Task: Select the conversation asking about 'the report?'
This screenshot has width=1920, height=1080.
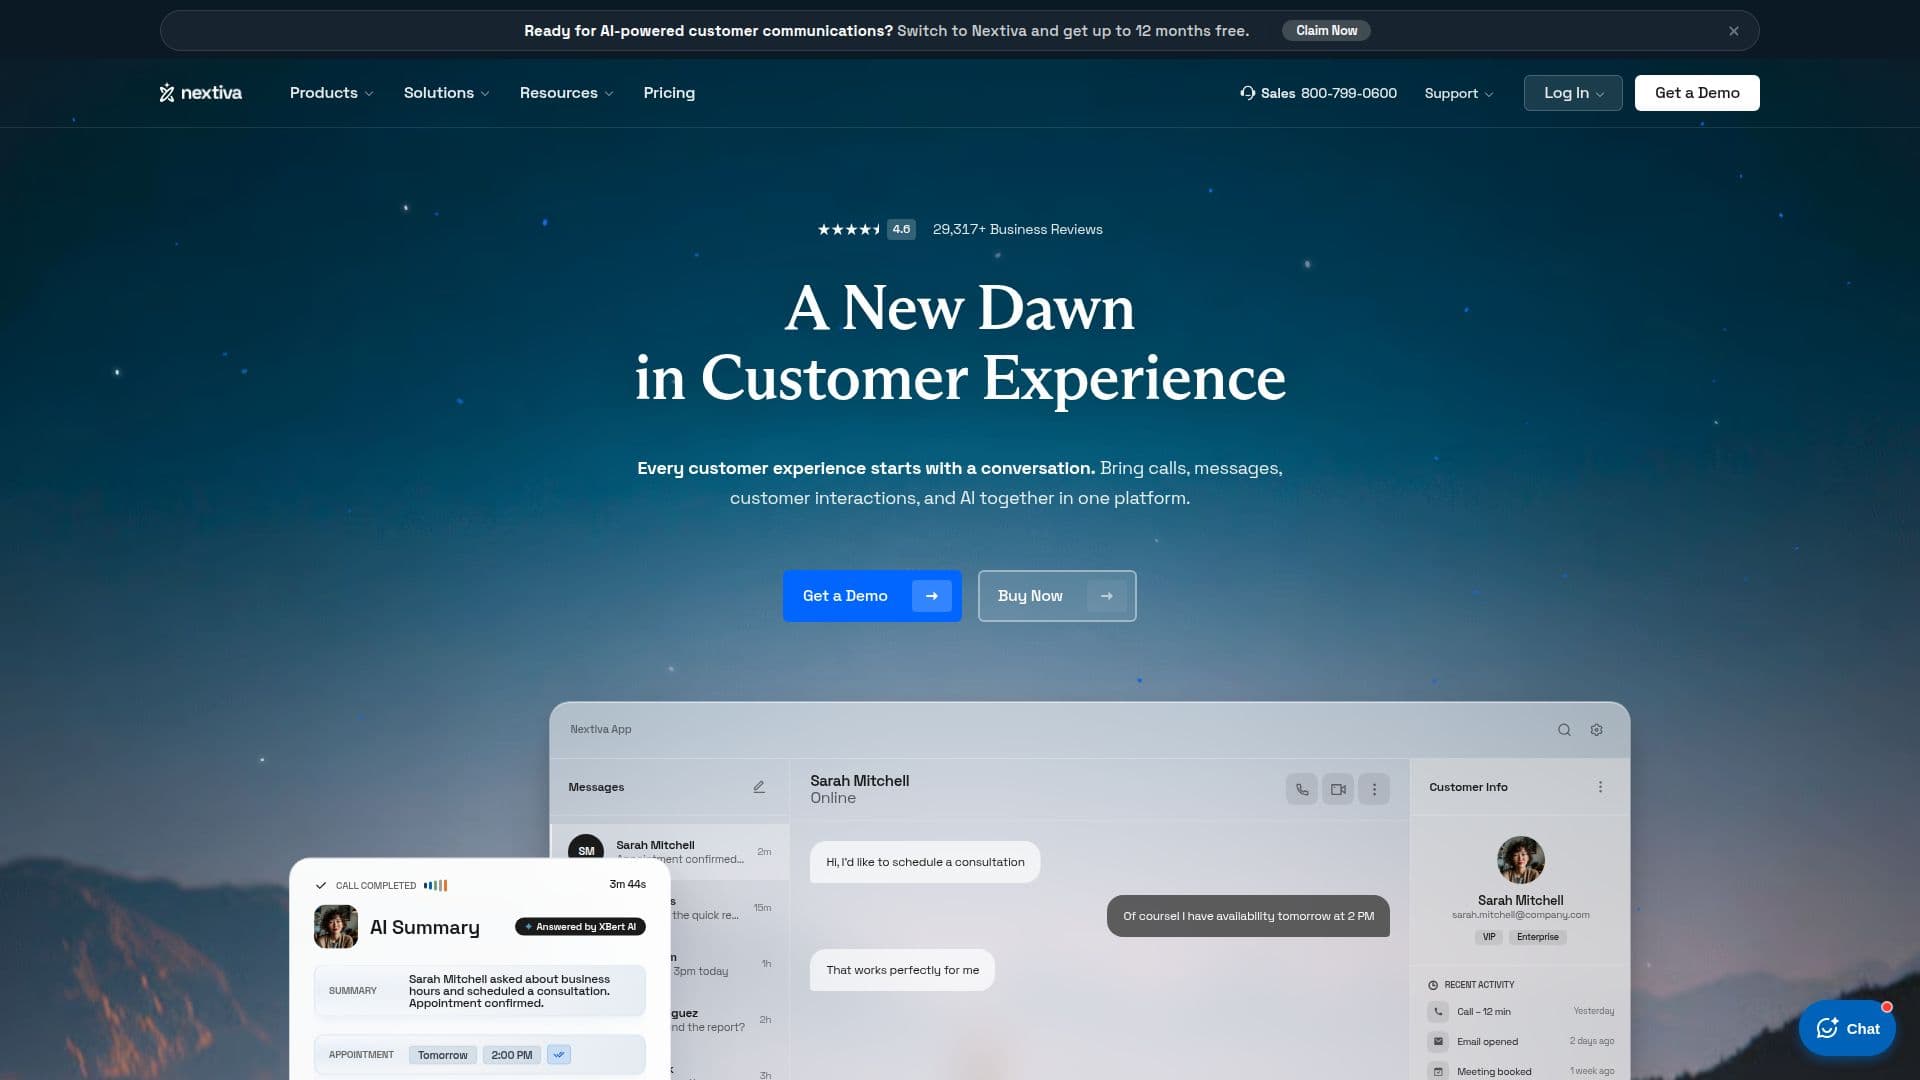Action: click(729, 1020)
